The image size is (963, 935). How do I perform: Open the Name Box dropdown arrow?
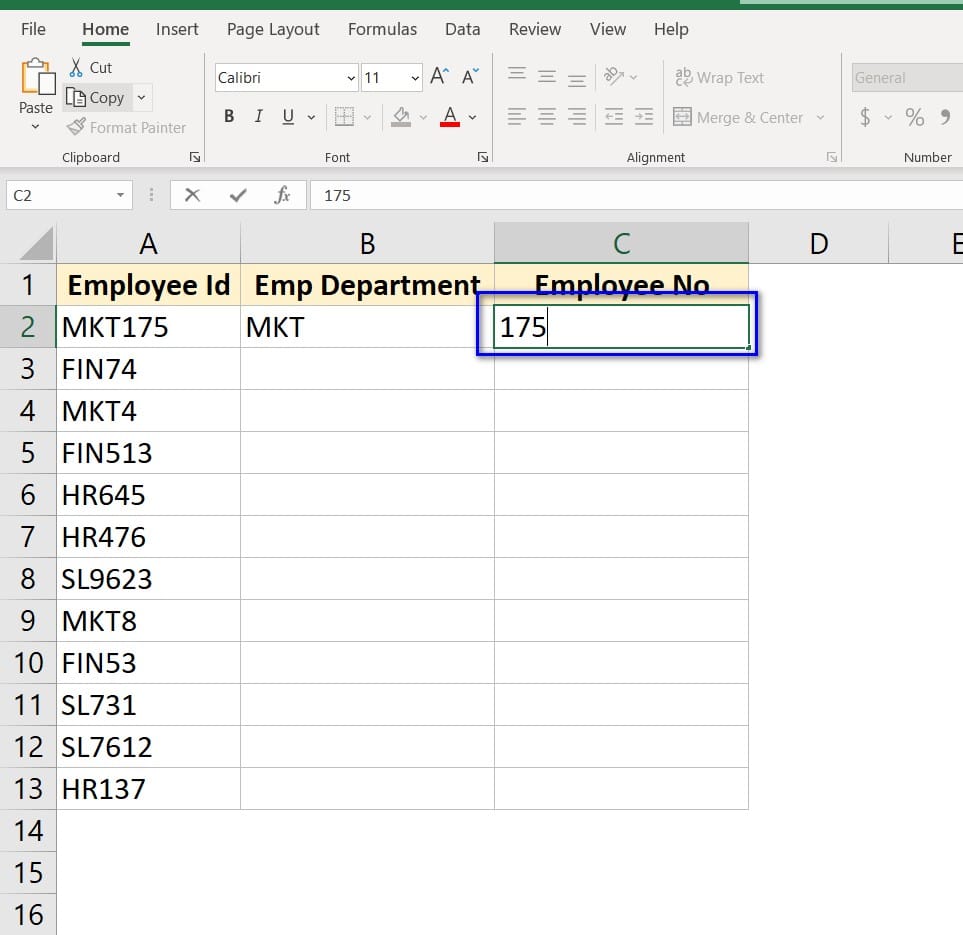(x=121, y=195)
